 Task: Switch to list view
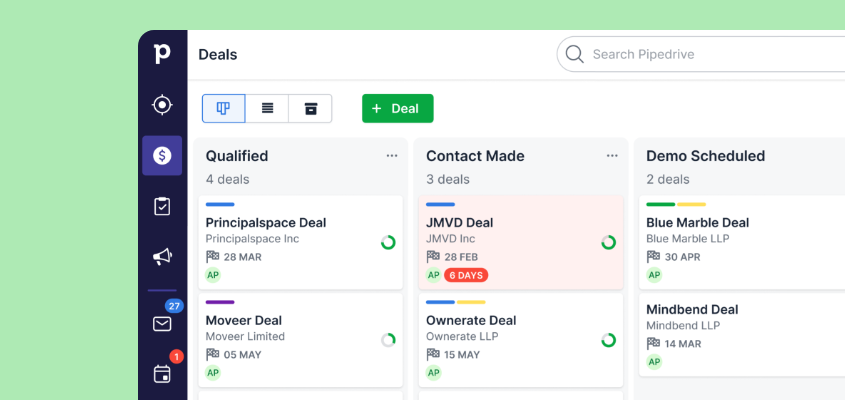(267, 108)
